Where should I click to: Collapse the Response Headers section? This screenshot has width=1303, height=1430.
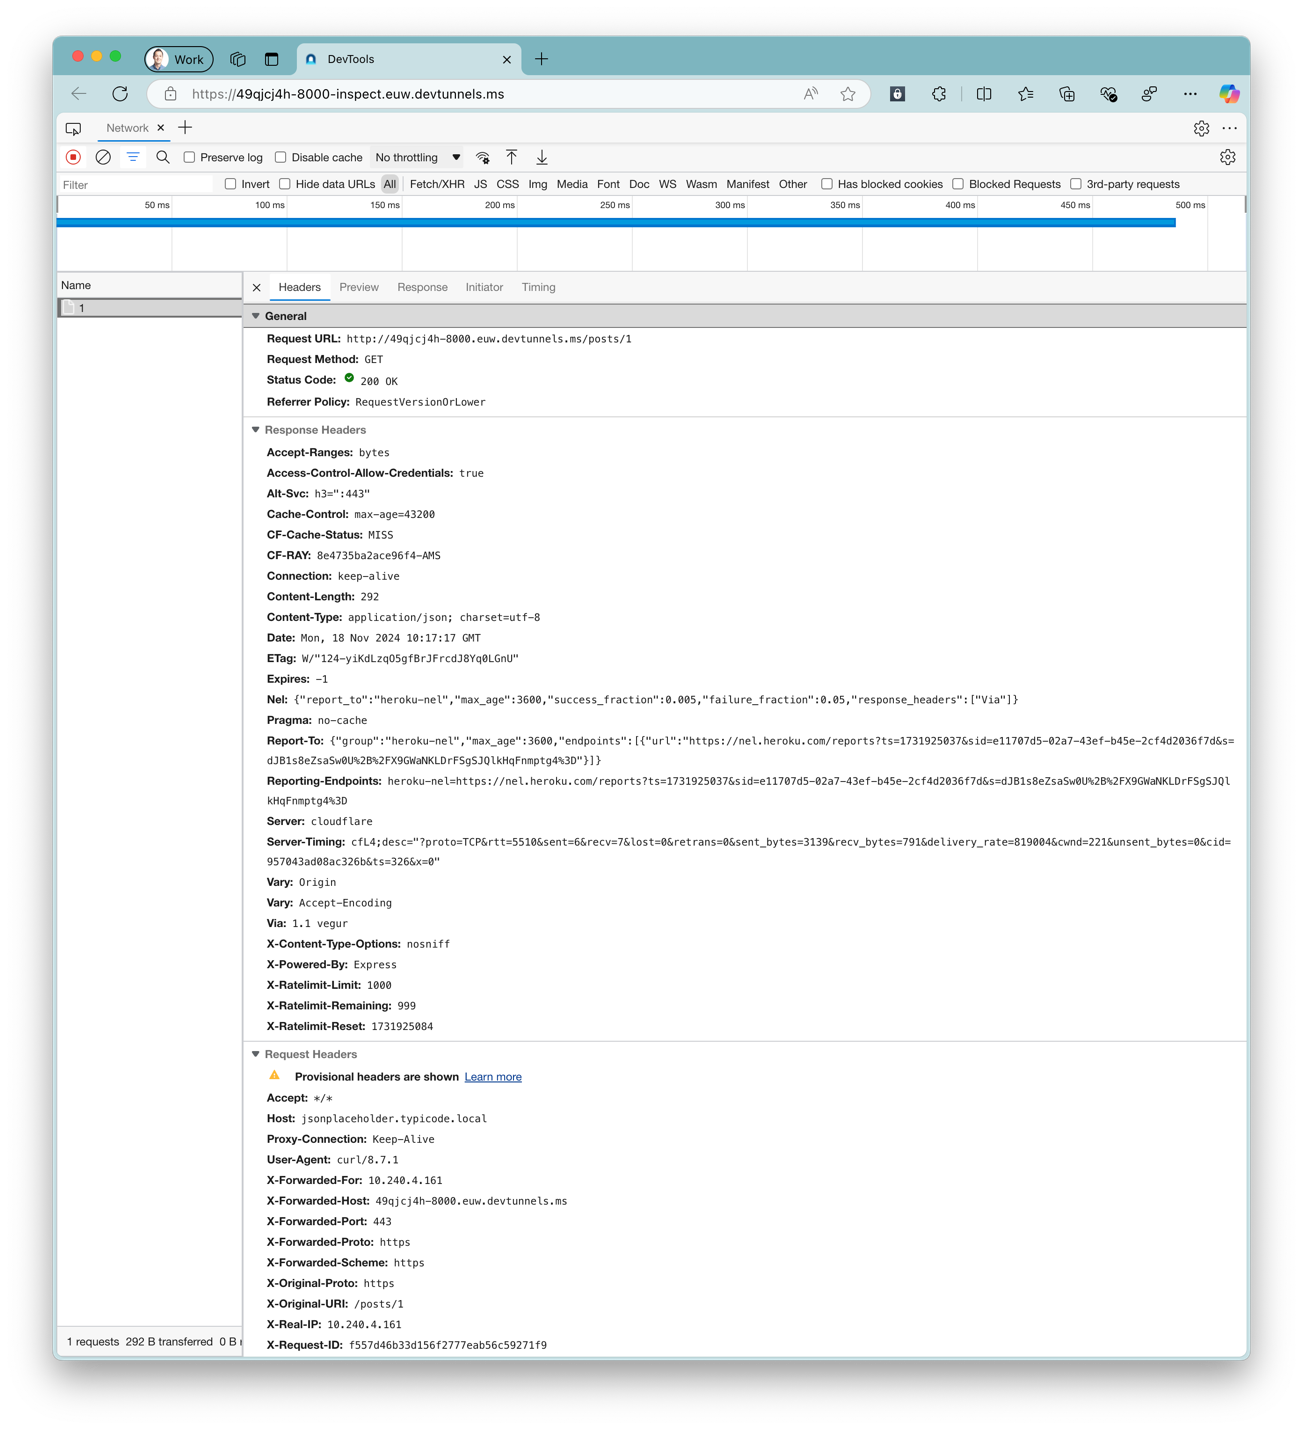pos(256,429)
